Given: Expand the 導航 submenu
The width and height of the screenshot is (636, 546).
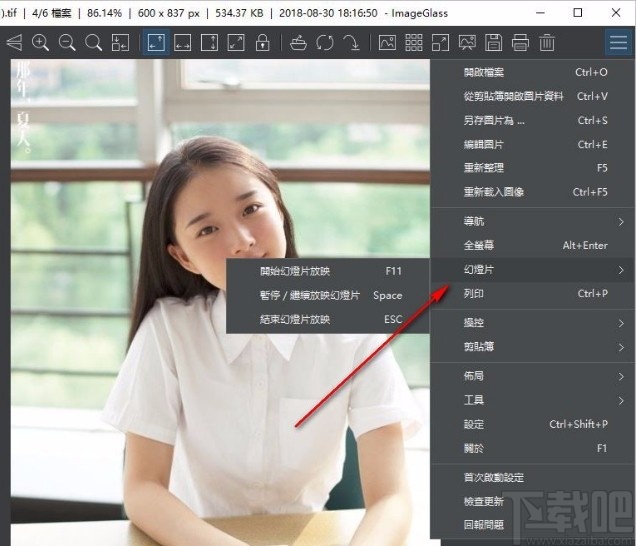Looking at the screenshot, I should [533, 221].
